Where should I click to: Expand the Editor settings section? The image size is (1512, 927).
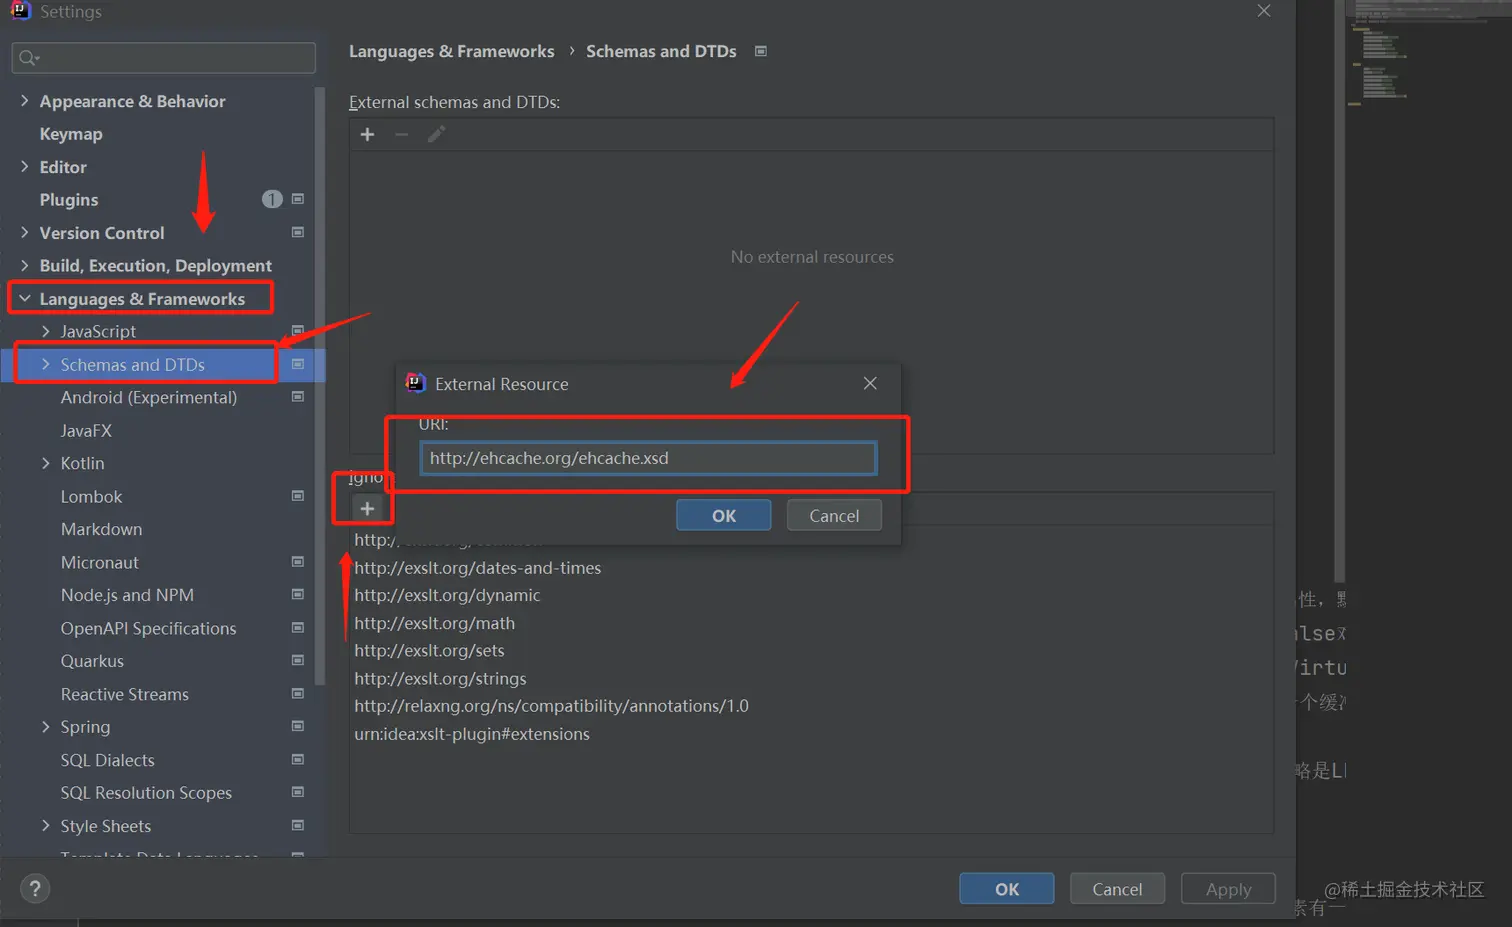24,167
